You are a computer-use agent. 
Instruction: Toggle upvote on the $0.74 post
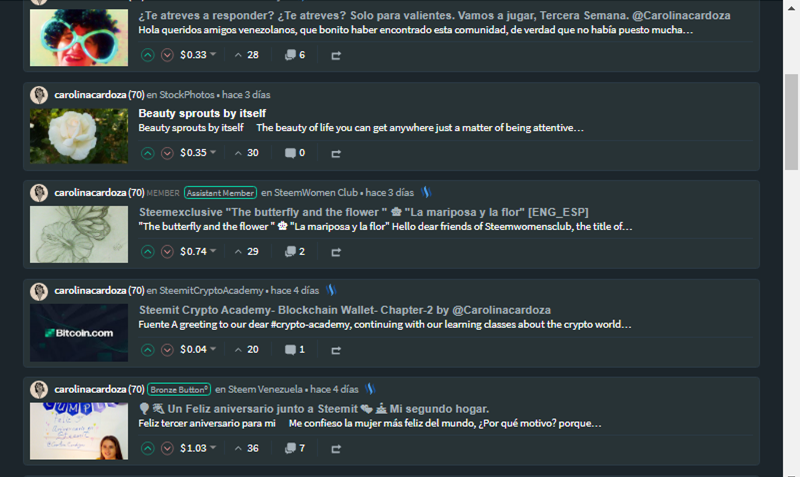pos(147,252)
